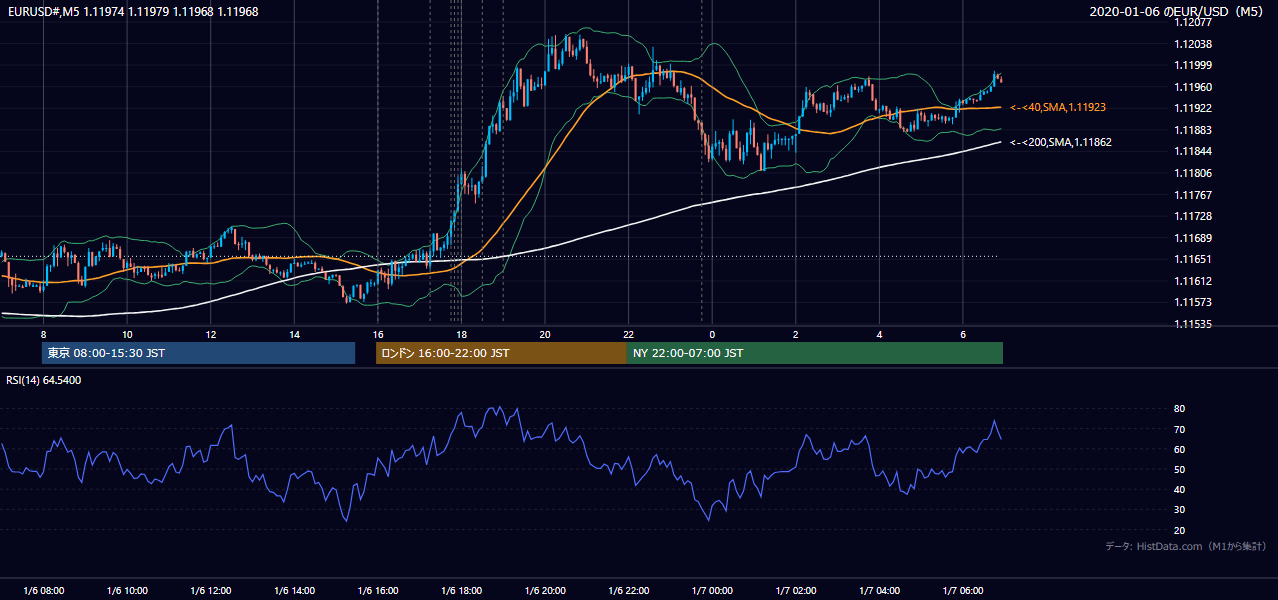Screen dimensions: 1278x600
Task: Click hour 2 on the price chart time axis
Action: pyautogui.click(x=795, y=333)
